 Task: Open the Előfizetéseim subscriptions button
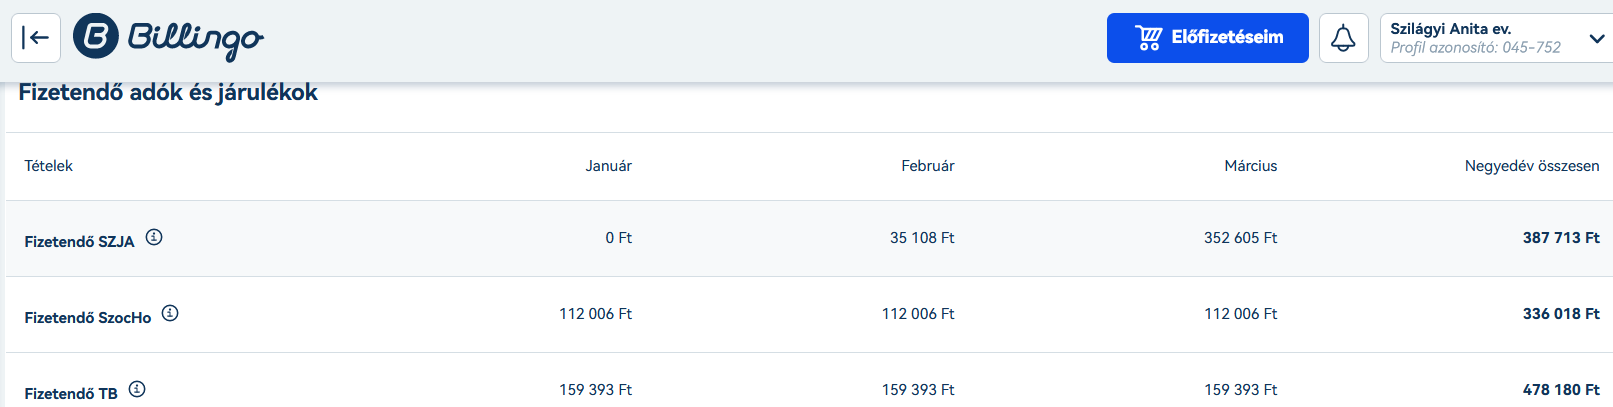(1207, 38)
